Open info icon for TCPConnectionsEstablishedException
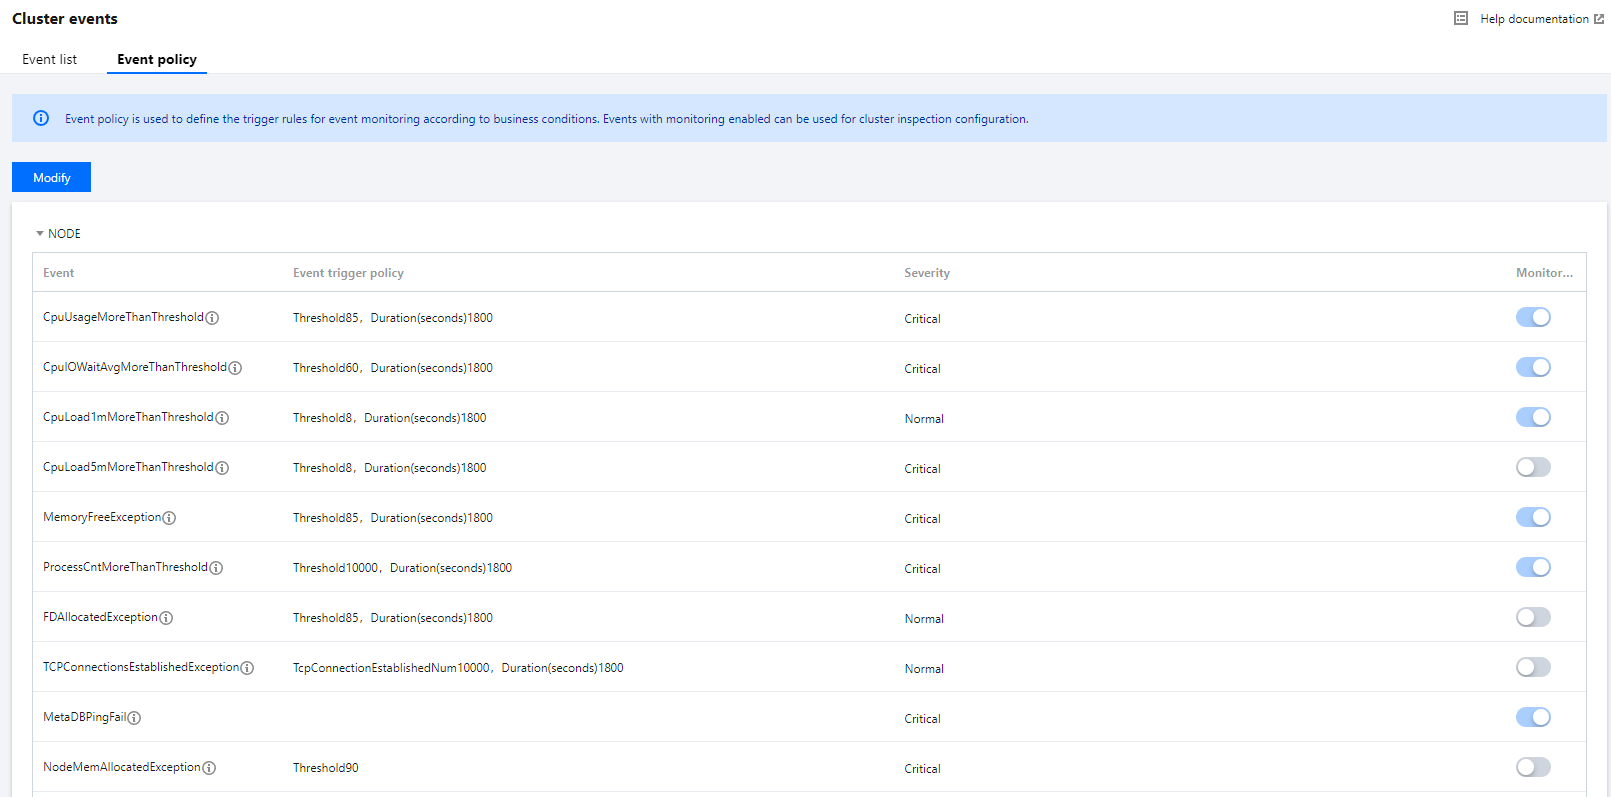Image resolution: width=1611 pixels, height=797 pixels. pos(247,668)
